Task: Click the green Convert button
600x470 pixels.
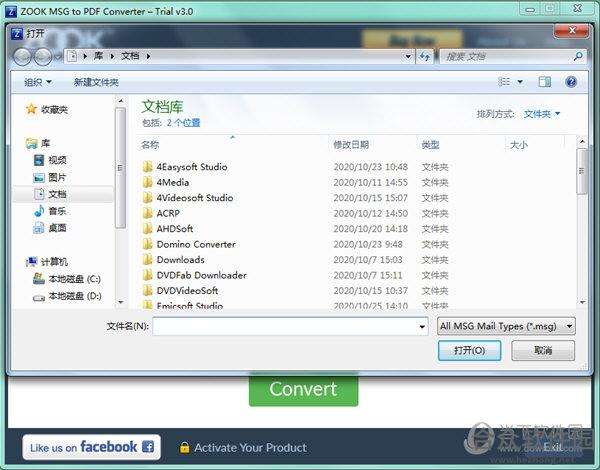Action: (303, 390)
